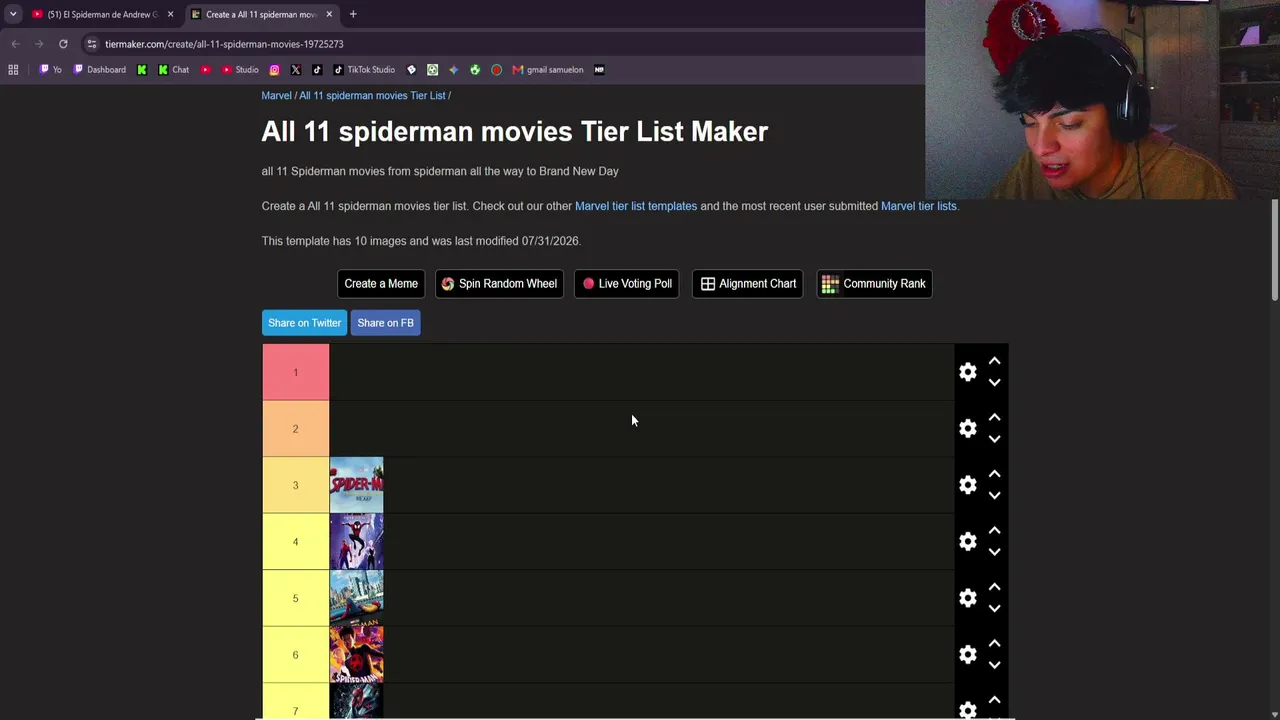The height and width of the screenshot is (720, 1280).
Task: Open the Alignment Chart
Action: click(x=748, y=284)
